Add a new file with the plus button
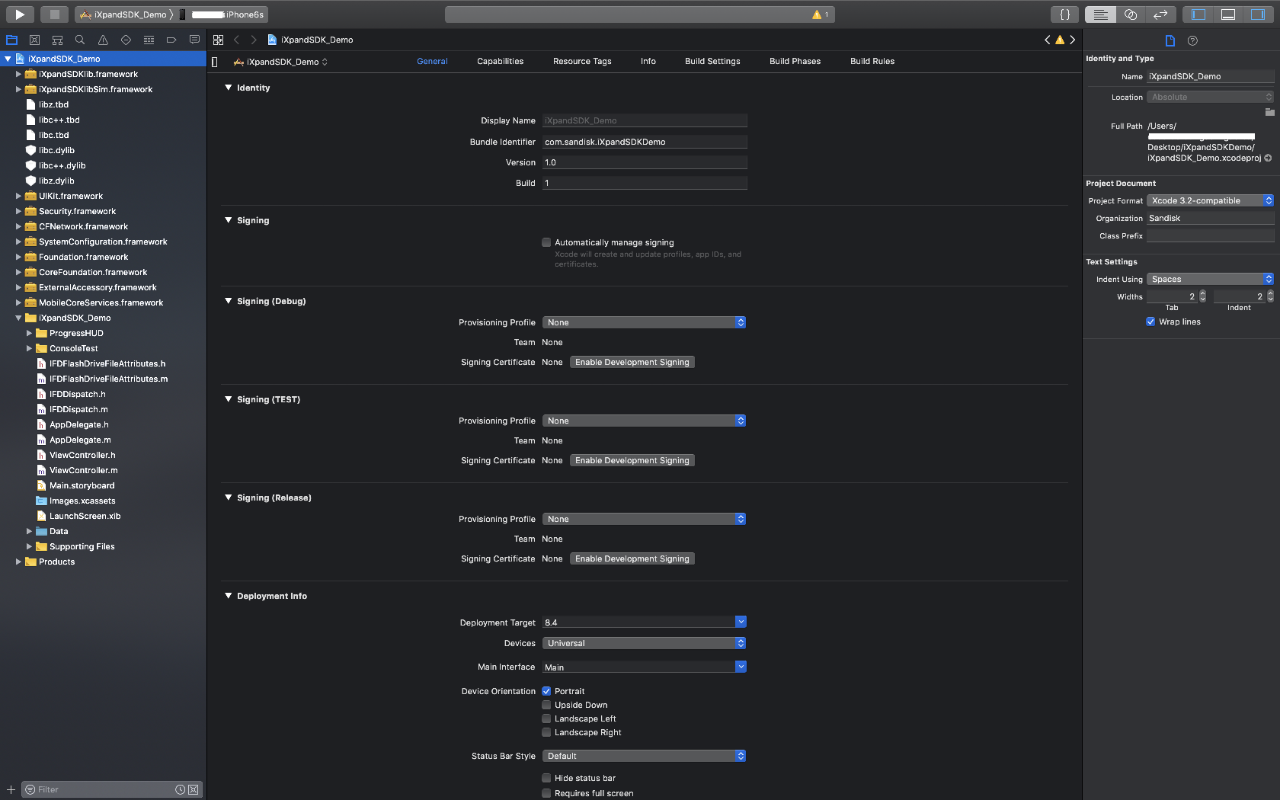Image resolution: width=1280 pixels, height=800 pixels. (x=11, y=789)
